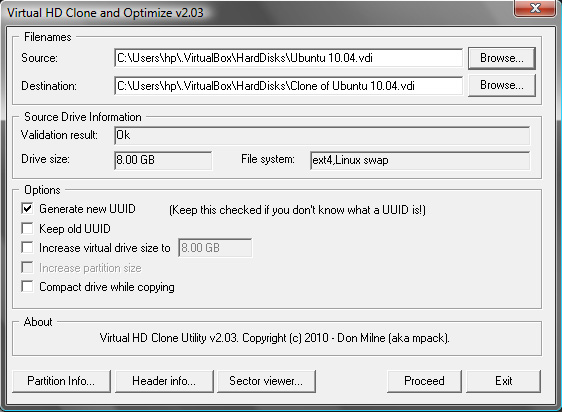Image resolution: width=562 pixels, height=412 pixels.
Task: Click the About copyright text line
Action: (275, 338)
